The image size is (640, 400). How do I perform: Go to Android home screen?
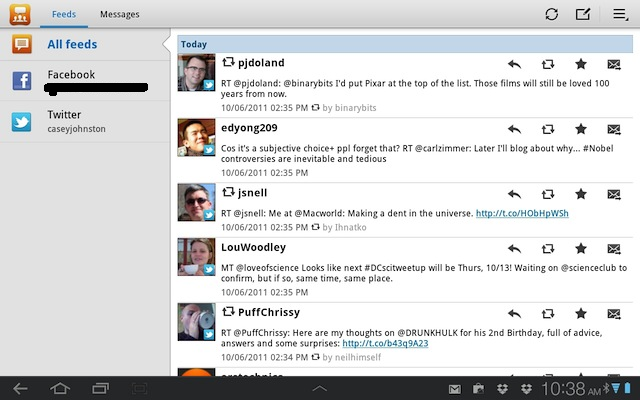[x=60, y=388]
